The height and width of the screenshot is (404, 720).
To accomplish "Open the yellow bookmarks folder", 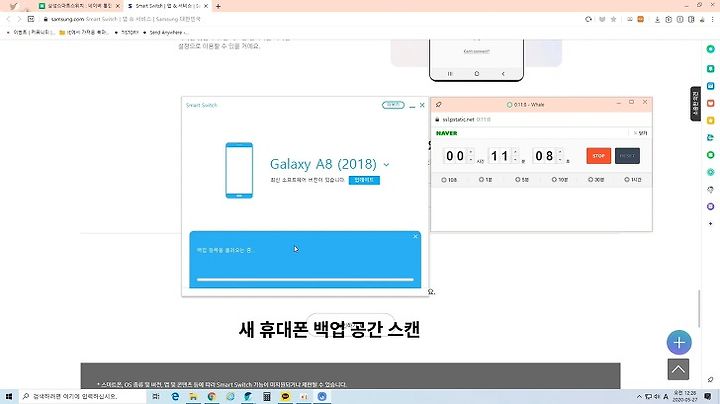I will click(x=84, y=32).
